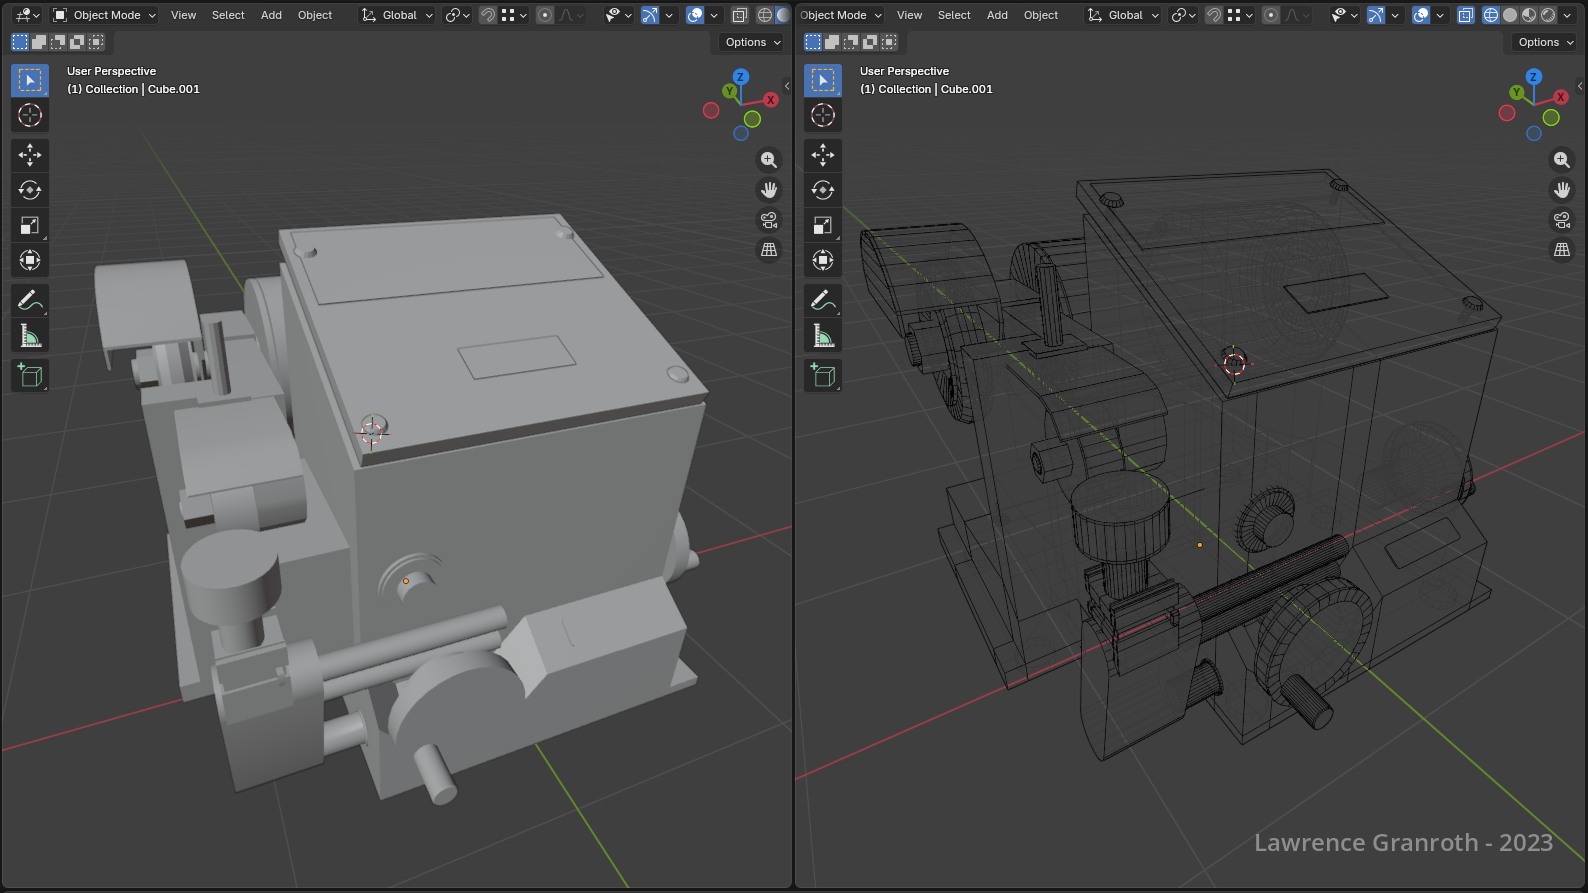Click the Z axis on left navigation gizmo

[741, 77]
